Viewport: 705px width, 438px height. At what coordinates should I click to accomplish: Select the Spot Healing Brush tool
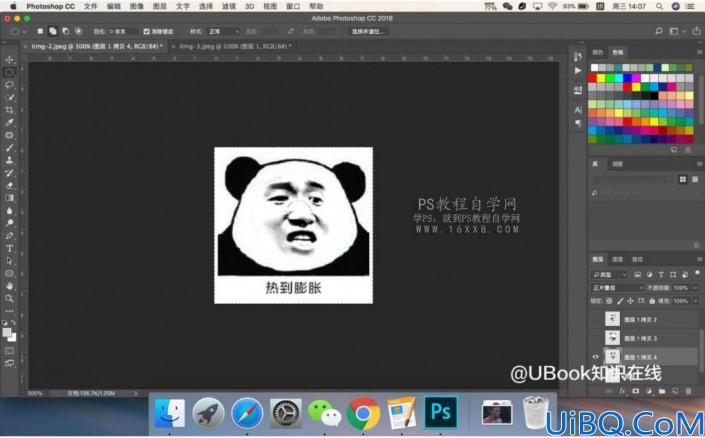(x=9, y=135)
